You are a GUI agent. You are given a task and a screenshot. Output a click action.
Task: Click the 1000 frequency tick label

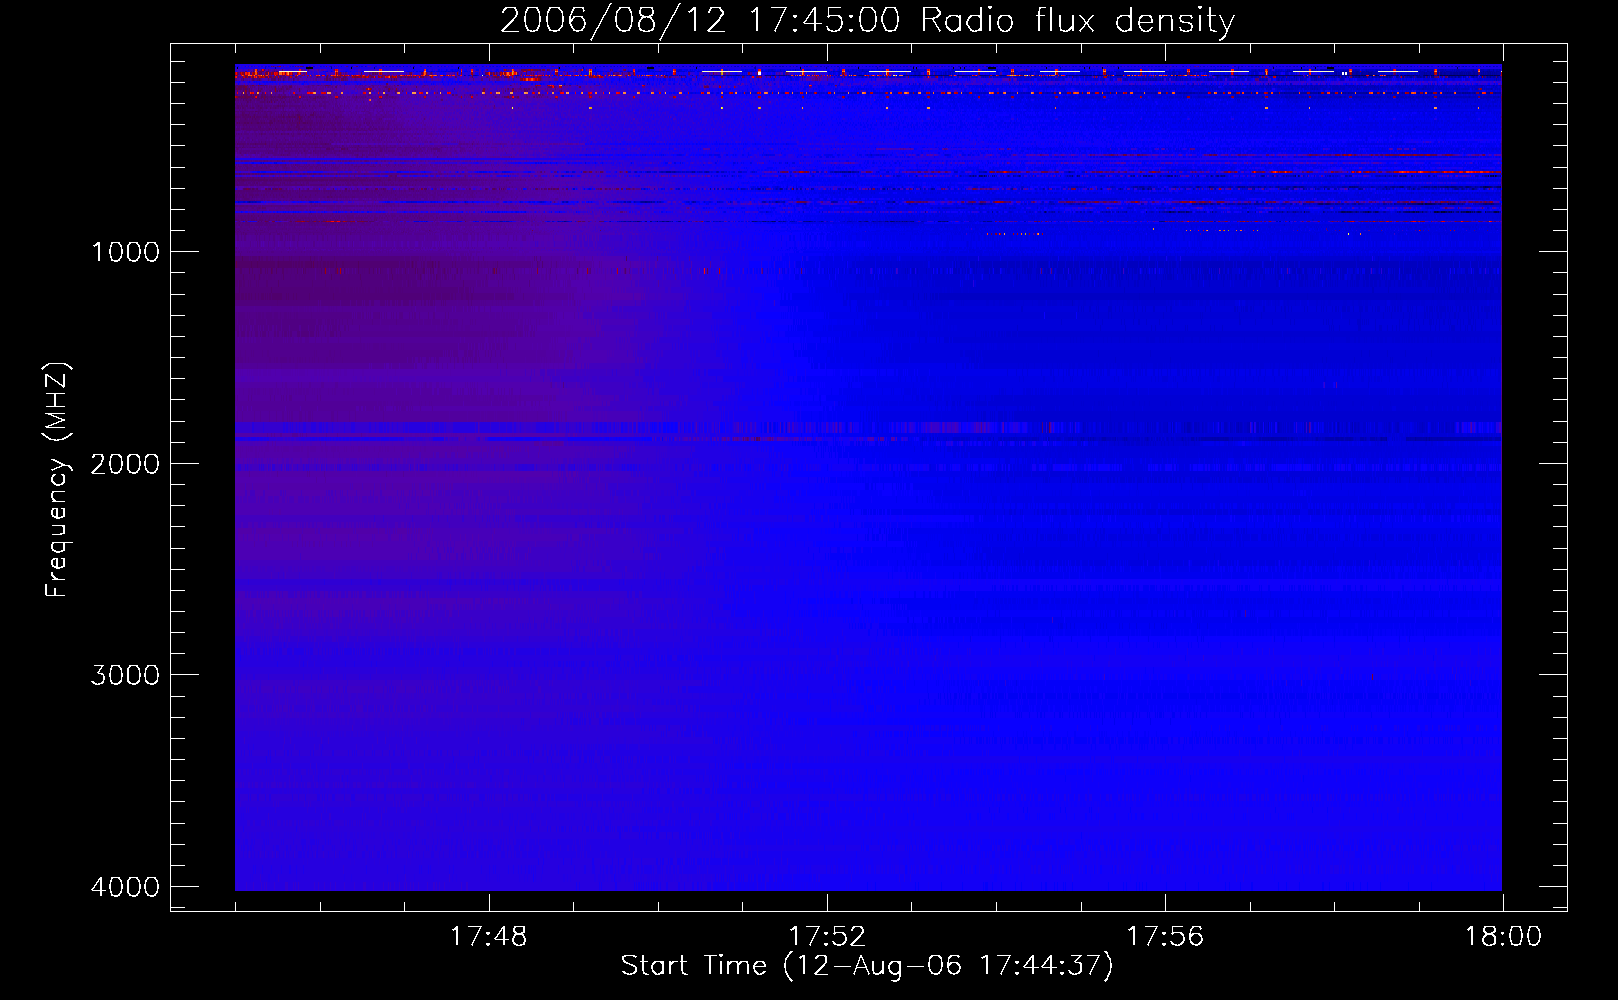coord(126,252)
